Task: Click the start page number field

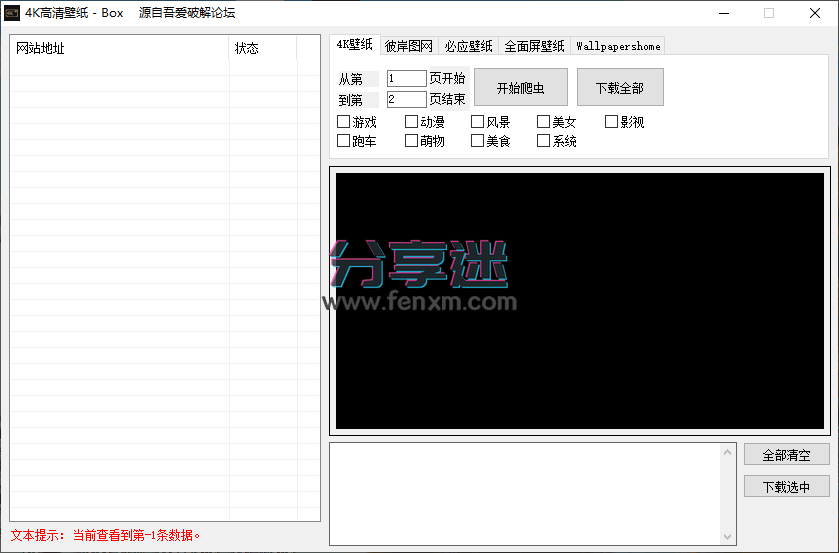Action: tap(406, 79)
